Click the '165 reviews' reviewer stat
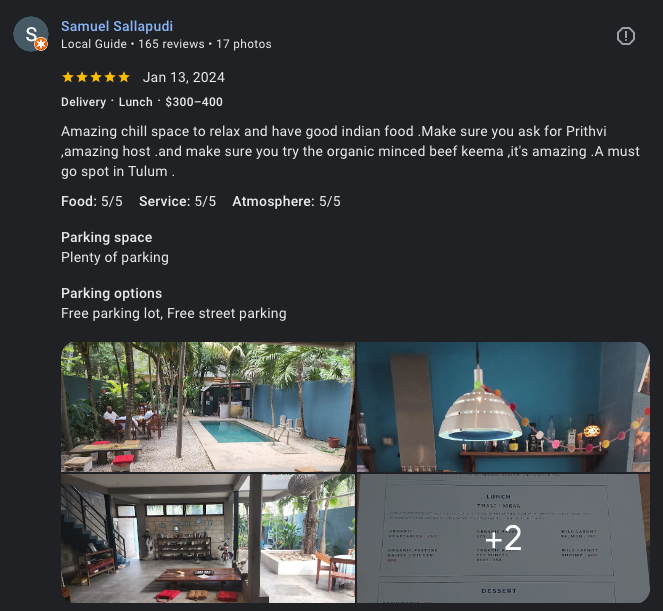The height and width of the screenshot is (611, 663). click(x=171, y=44)
